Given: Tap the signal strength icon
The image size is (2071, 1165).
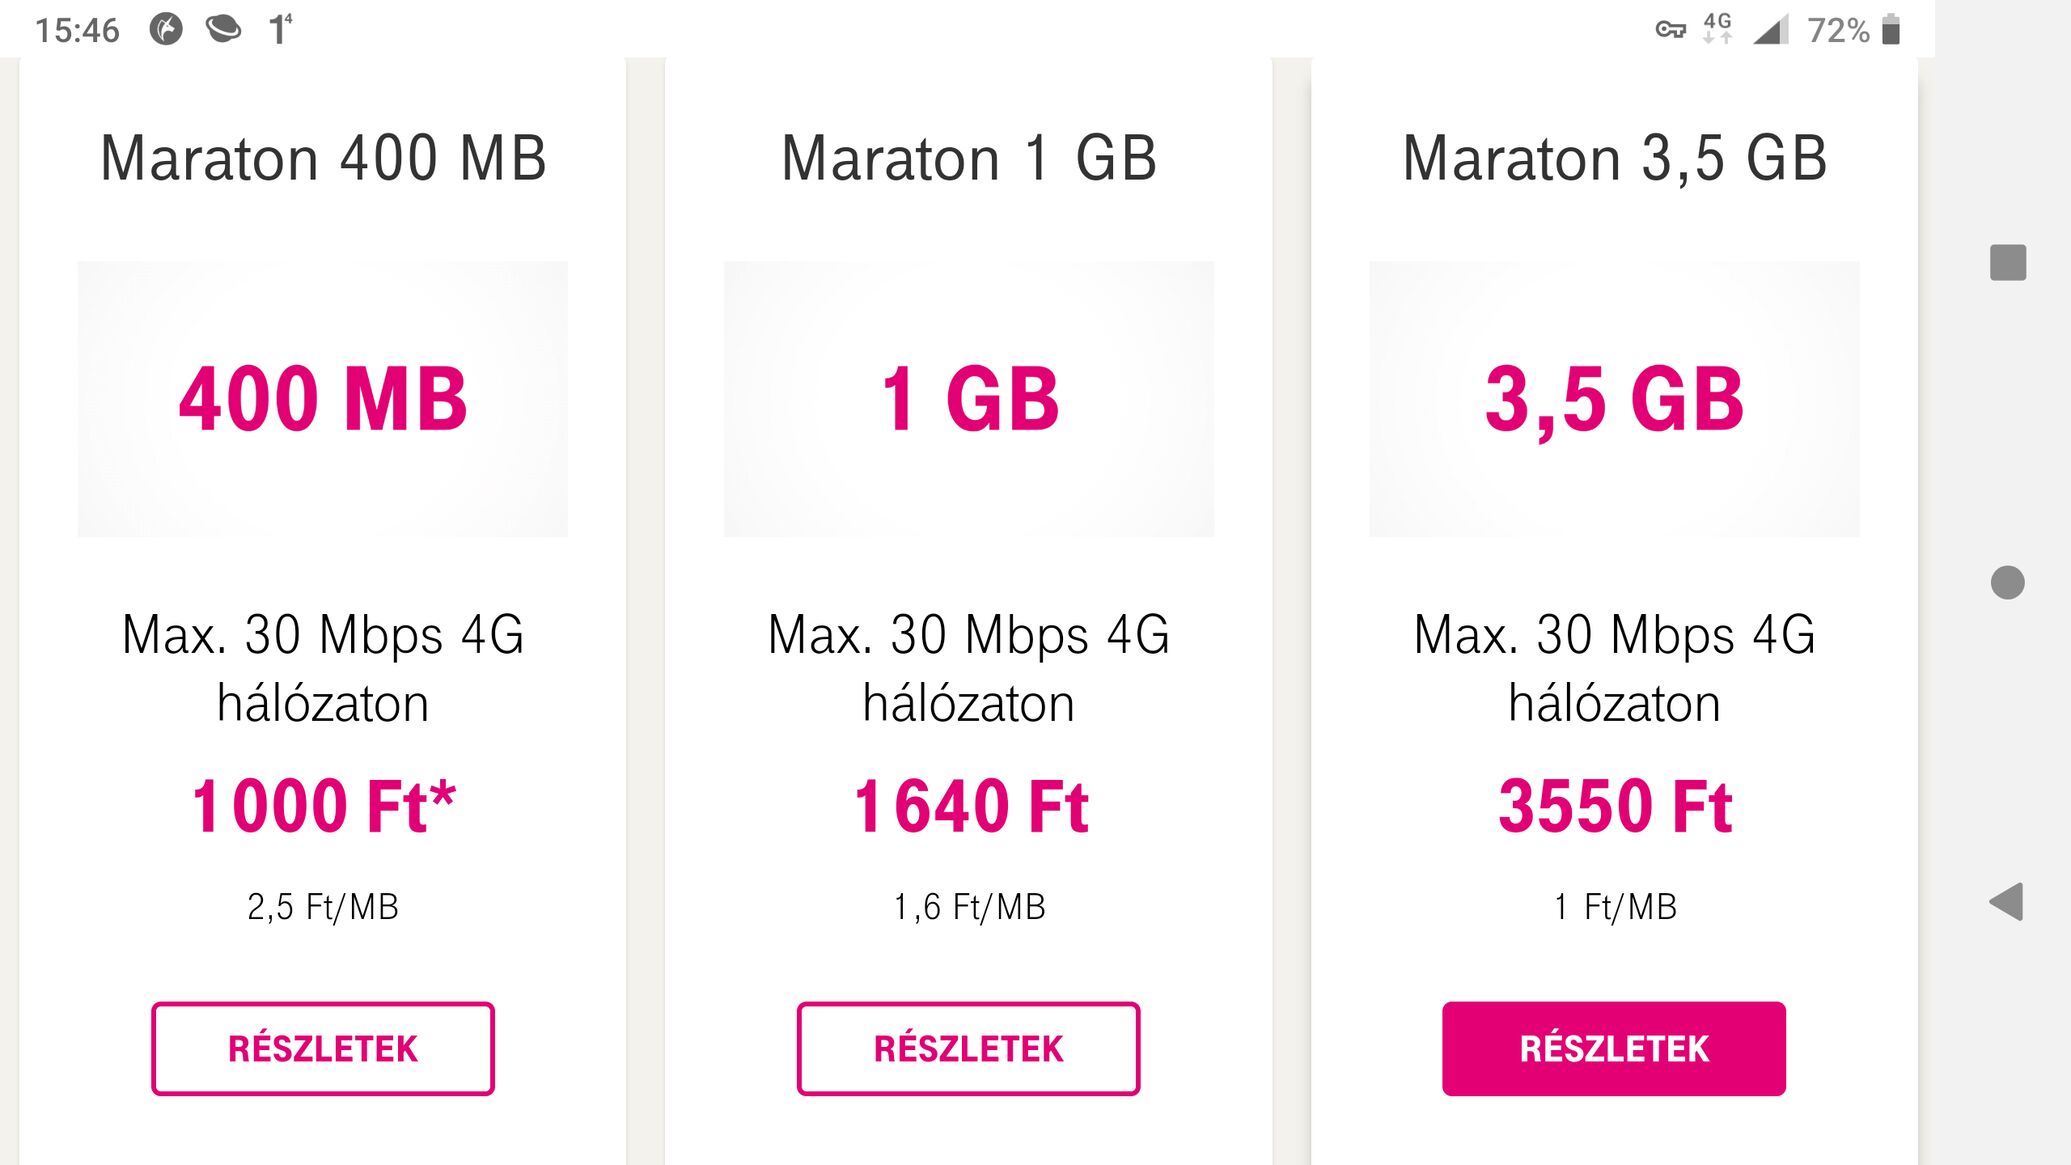Looking at the screenshot, I should coord(1770,29).
